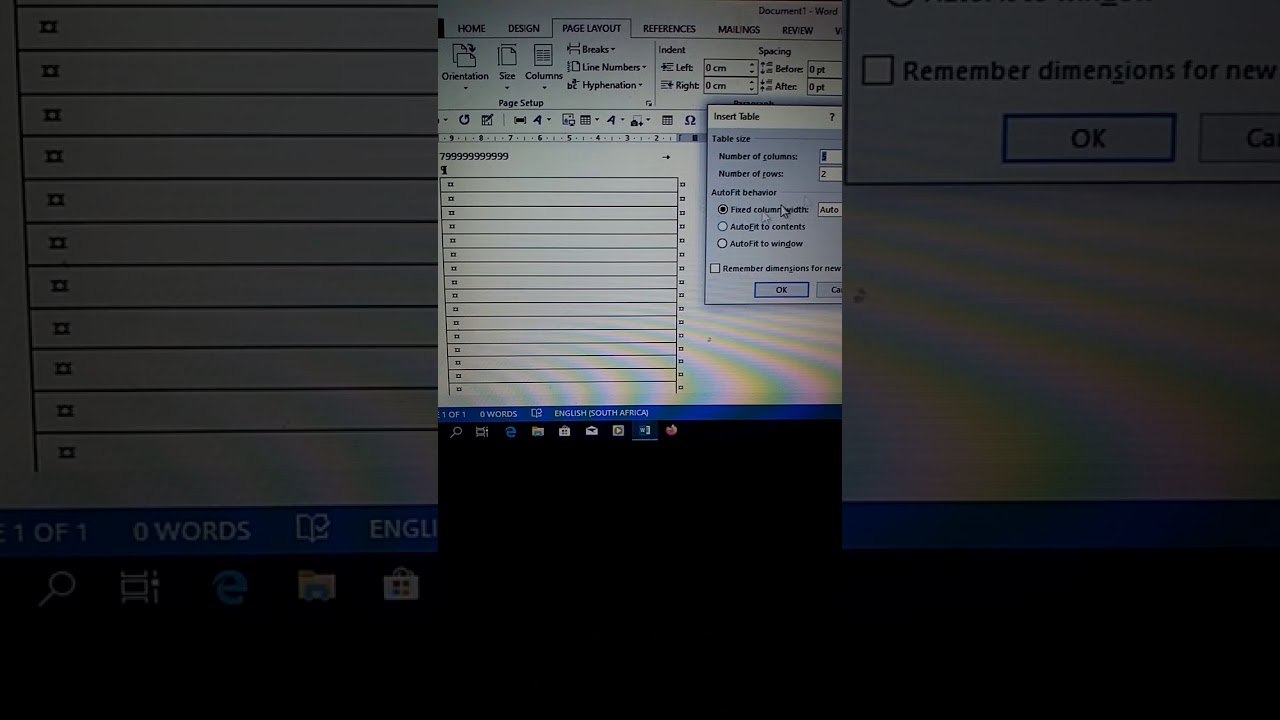Select the PAGE LAYOUT ribbon tab

pos(591,28)
